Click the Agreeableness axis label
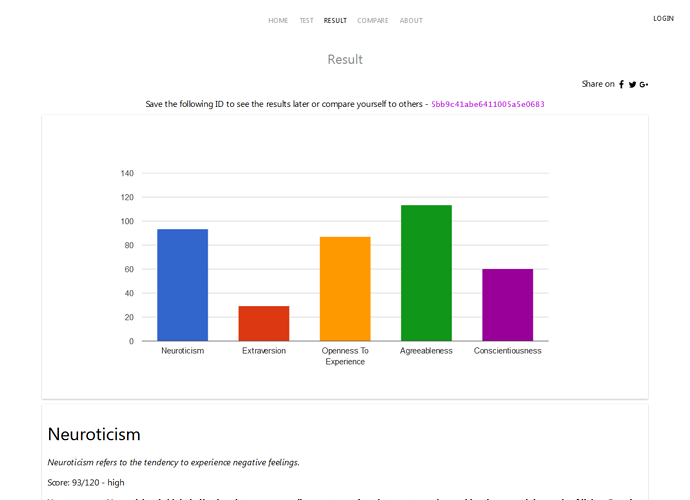 coord(426,351)
